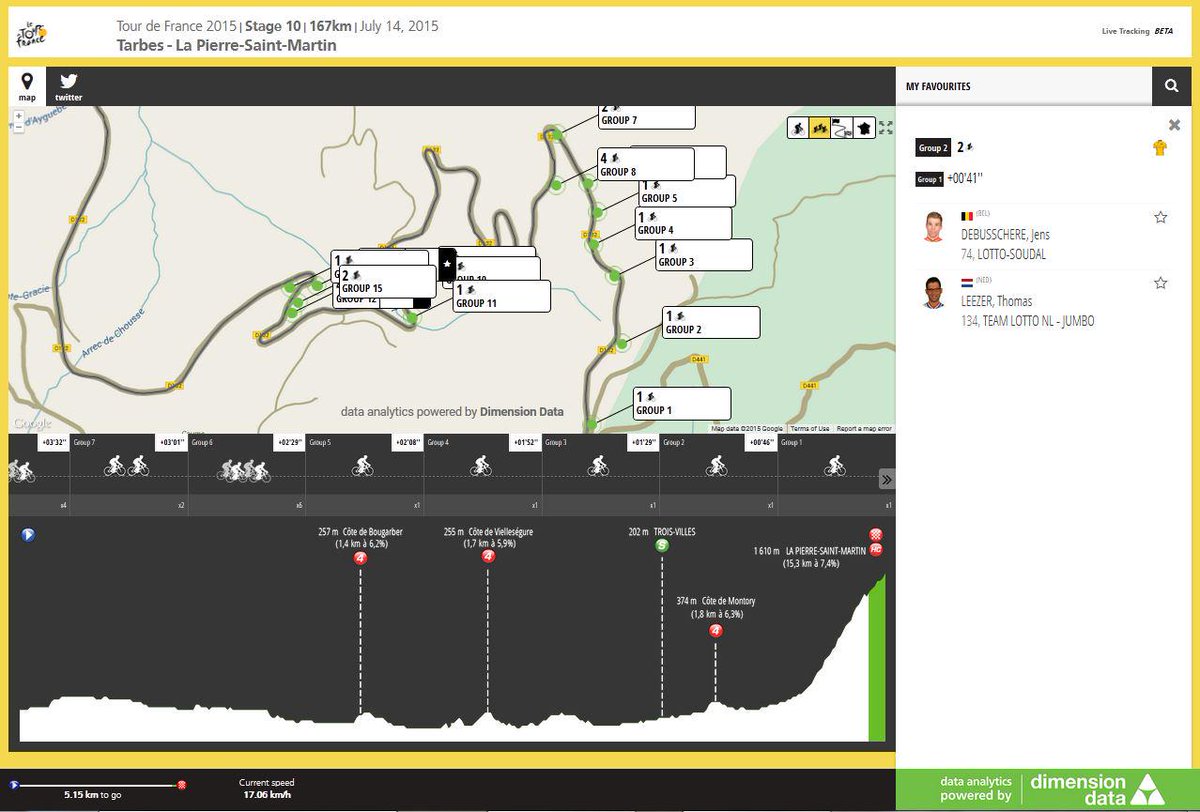1200x812 pixels.
Task: Select Group 2 rider in the group strip
Action: (718, 465)
